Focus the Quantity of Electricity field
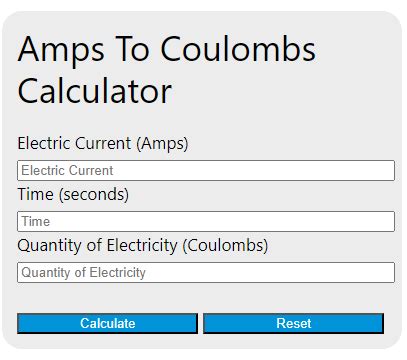Image resolution: width=407 pixels, height=360 pixels. pos(206,273)
